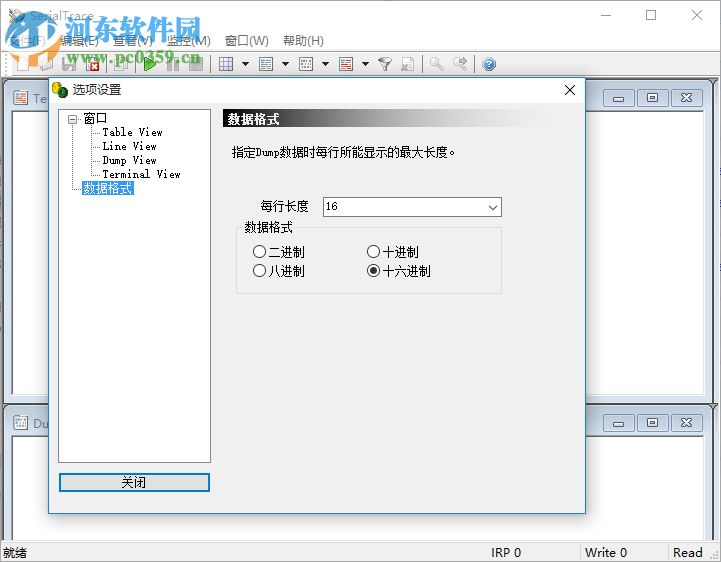Click the Find magnifier toolbar icon
Screen dimensions: 721x562
point(437,64)
